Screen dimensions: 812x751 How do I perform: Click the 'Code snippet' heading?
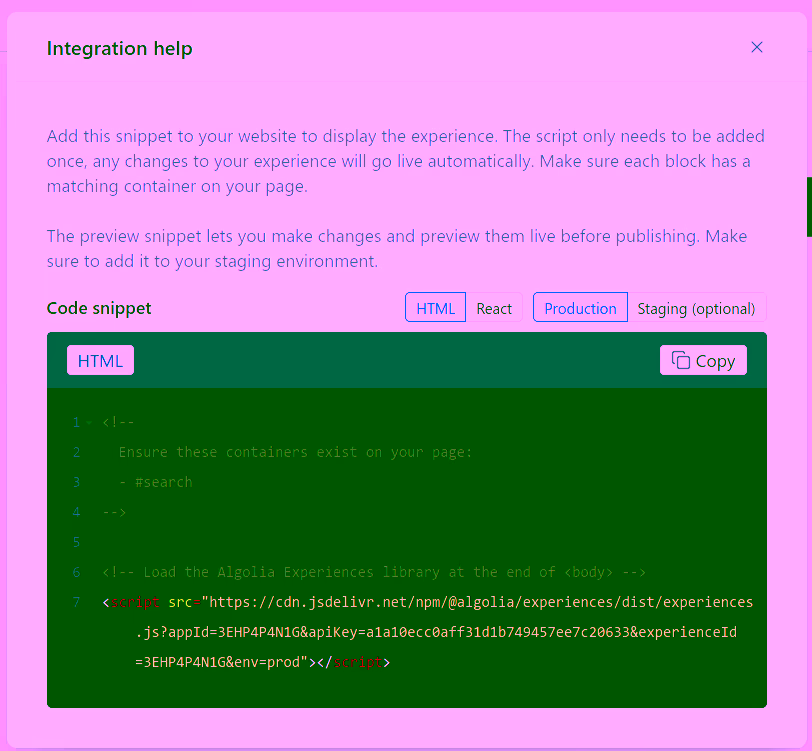pos(99,308)
